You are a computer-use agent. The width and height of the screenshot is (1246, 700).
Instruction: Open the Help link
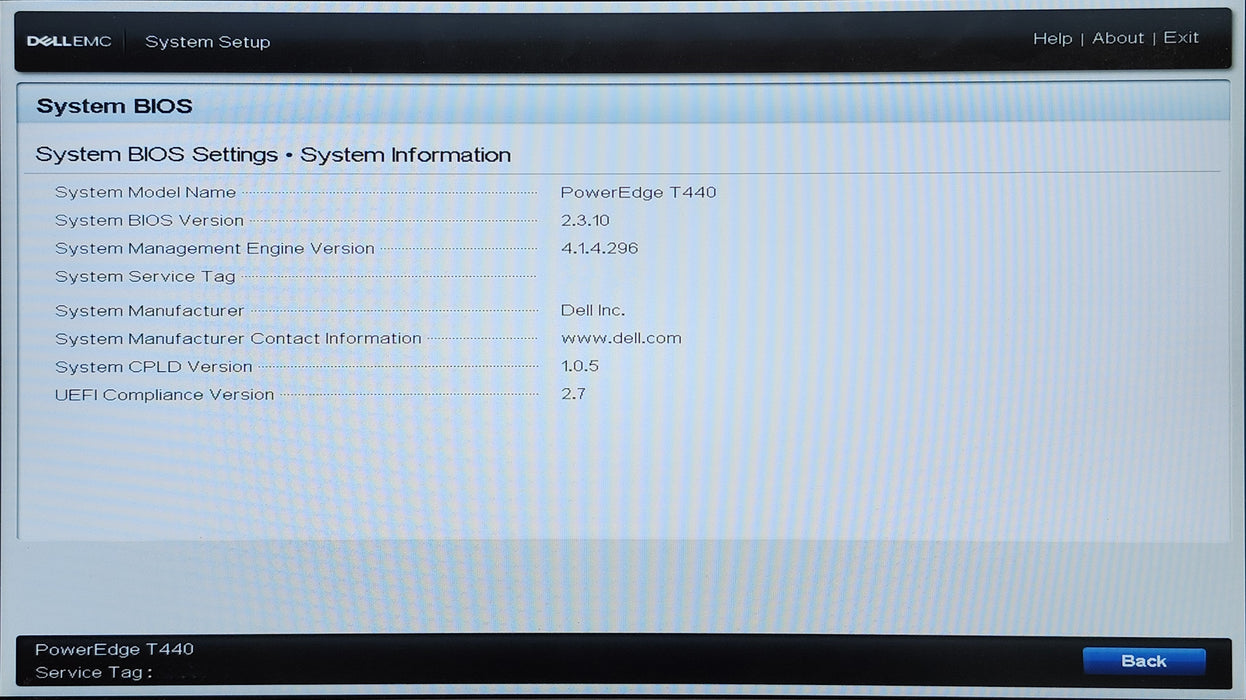1052,38
